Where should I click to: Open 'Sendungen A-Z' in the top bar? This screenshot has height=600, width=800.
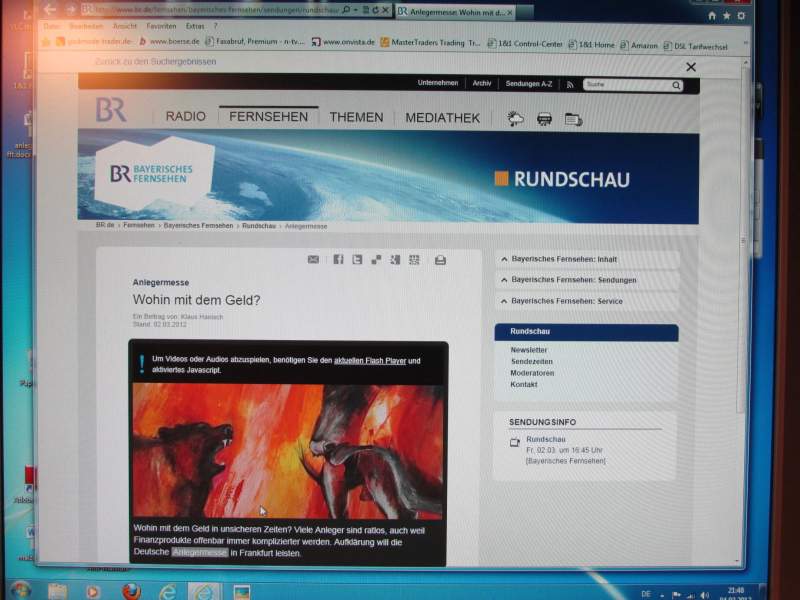(x=528, y=85)
